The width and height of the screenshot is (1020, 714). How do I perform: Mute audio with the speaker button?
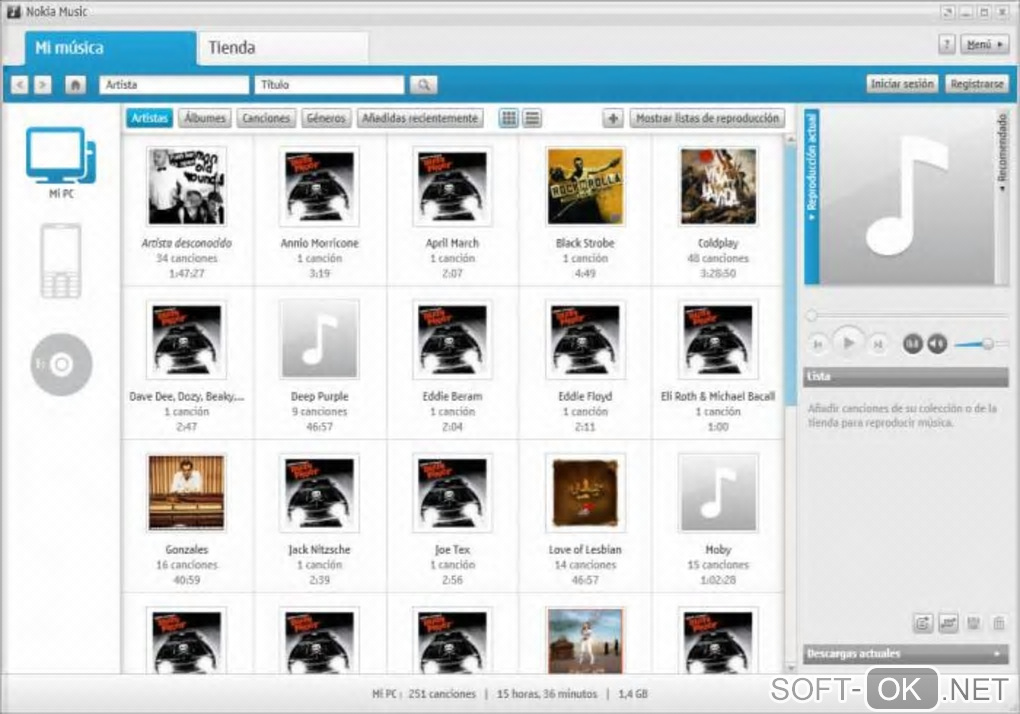point(937,343)
